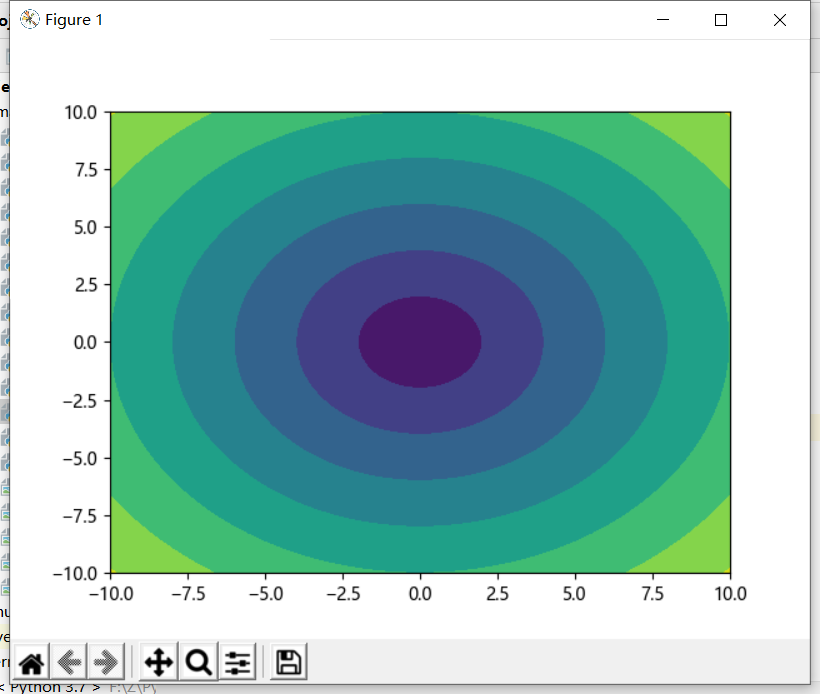Go back to previous view arrow
820x694 pixels.
69,662
